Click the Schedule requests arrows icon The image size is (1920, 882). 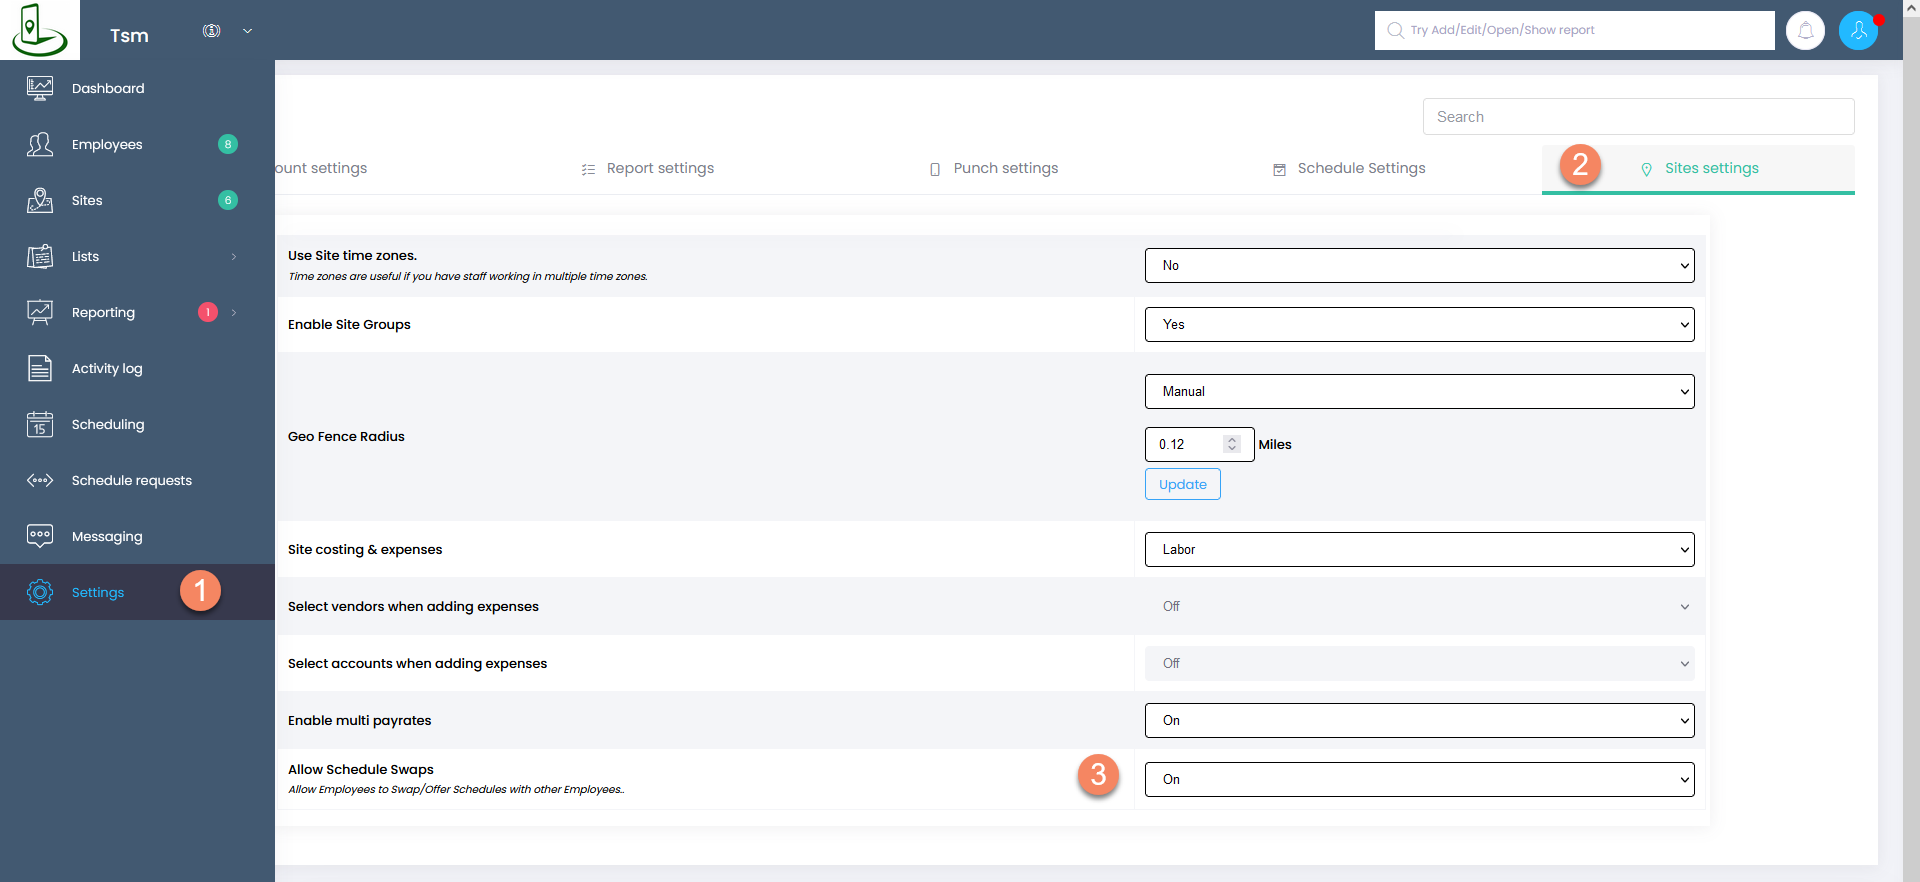click(40, 480)
